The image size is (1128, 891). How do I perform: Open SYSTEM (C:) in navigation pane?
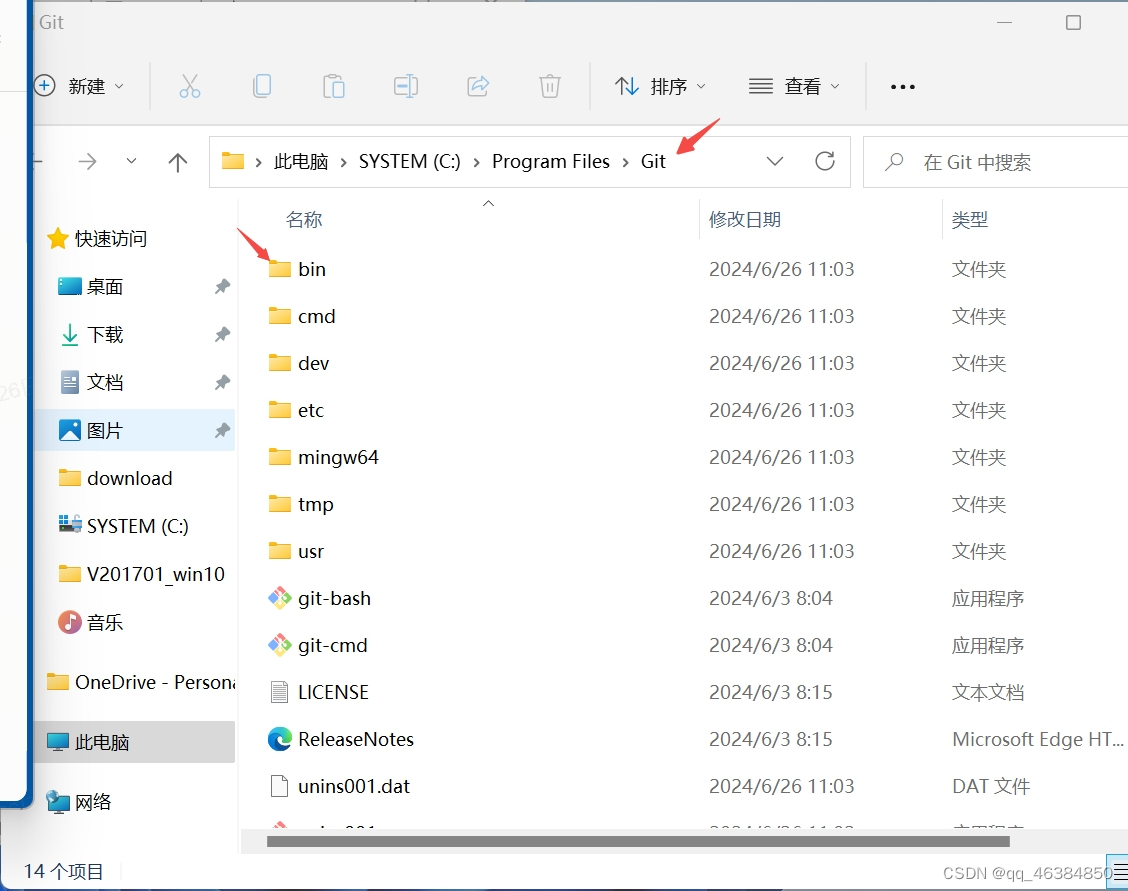tap(137, 526)
